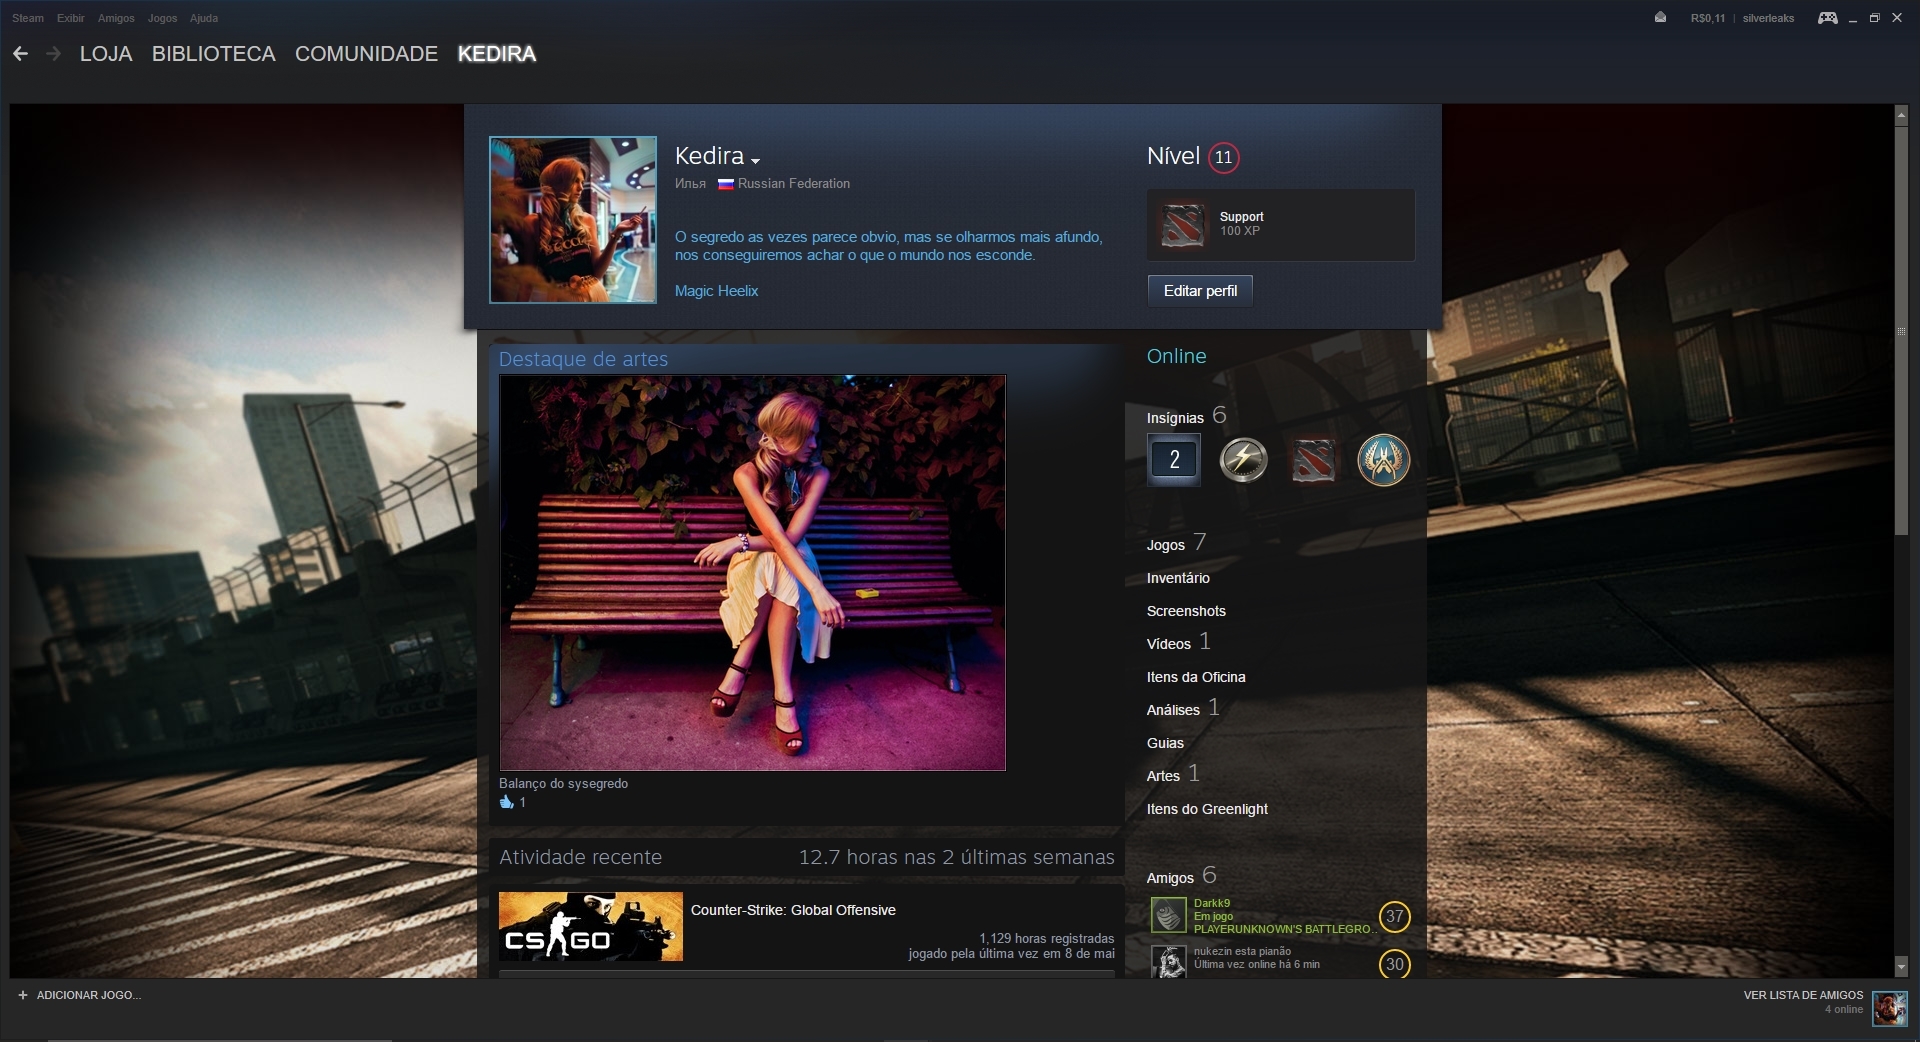
Task: Click the Support 100 XP badge text
Action: [1241, 224]
